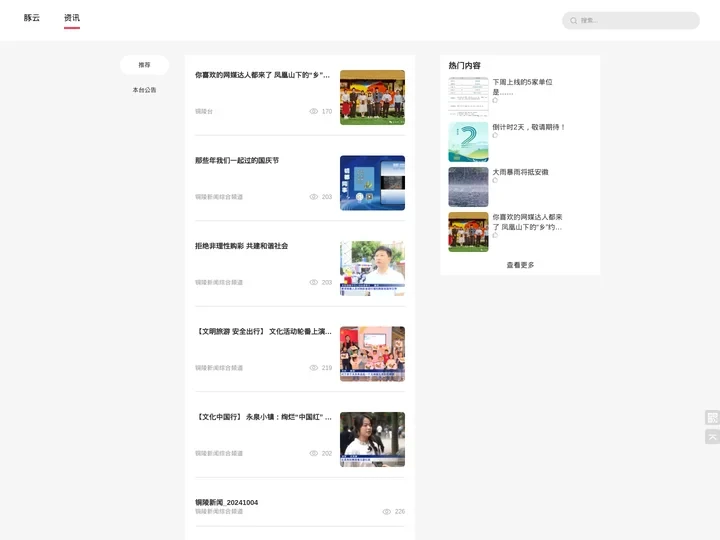720x540 pixels.
Task: Click eye icon on 拒绝非理性购彩 article
Action: coord(314,282)
